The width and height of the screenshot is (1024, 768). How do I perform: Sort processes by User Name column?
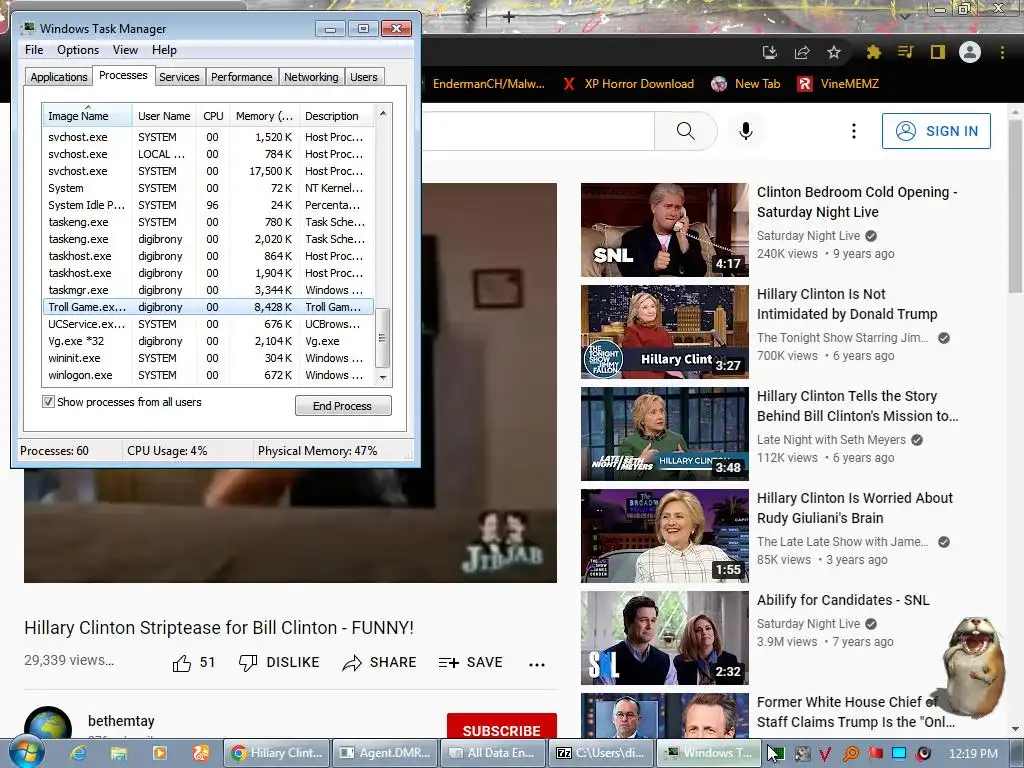click(164, 116)
